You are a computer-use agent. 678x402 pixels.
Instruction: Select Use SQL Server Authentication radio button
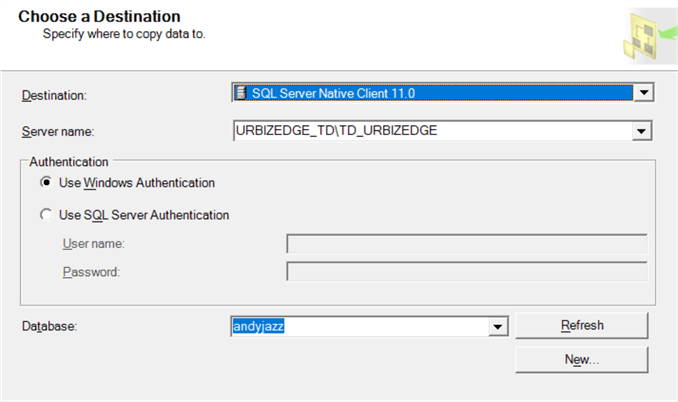coord(46,214)
